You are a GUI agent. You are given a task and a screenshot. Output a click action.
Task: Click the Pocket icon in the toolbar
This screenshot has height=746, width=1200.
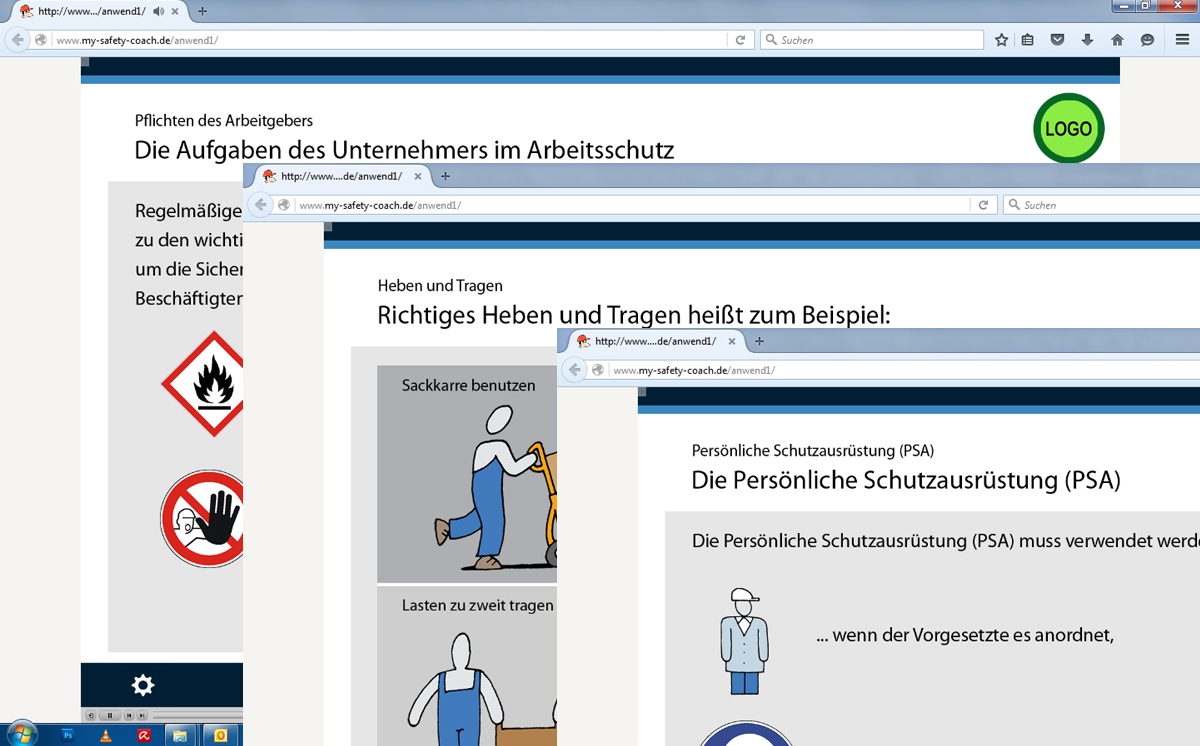[1058, 40]
